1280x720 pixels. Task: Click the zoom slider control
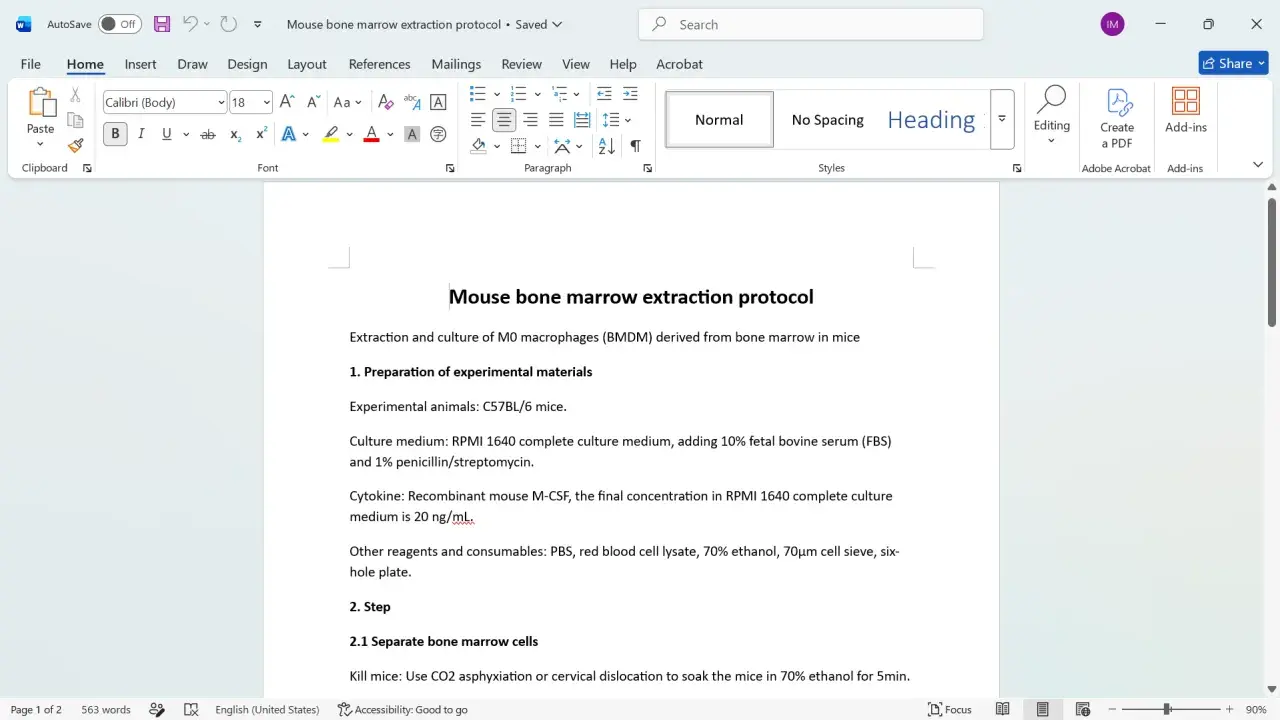[1167, 709]
